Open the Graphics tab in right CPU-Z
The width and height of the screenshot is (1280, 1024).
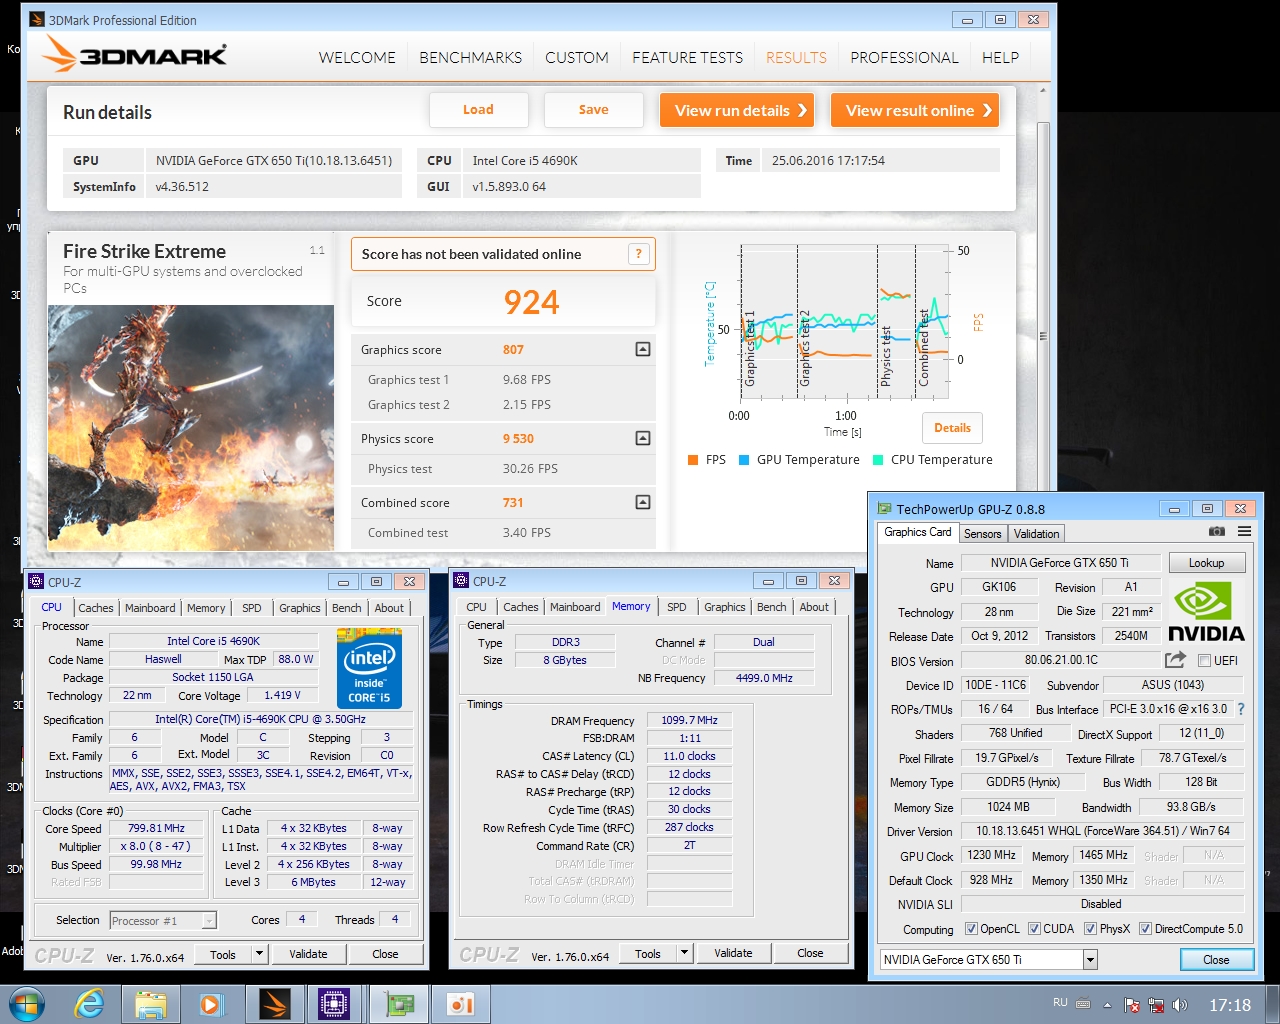(725, 607)
